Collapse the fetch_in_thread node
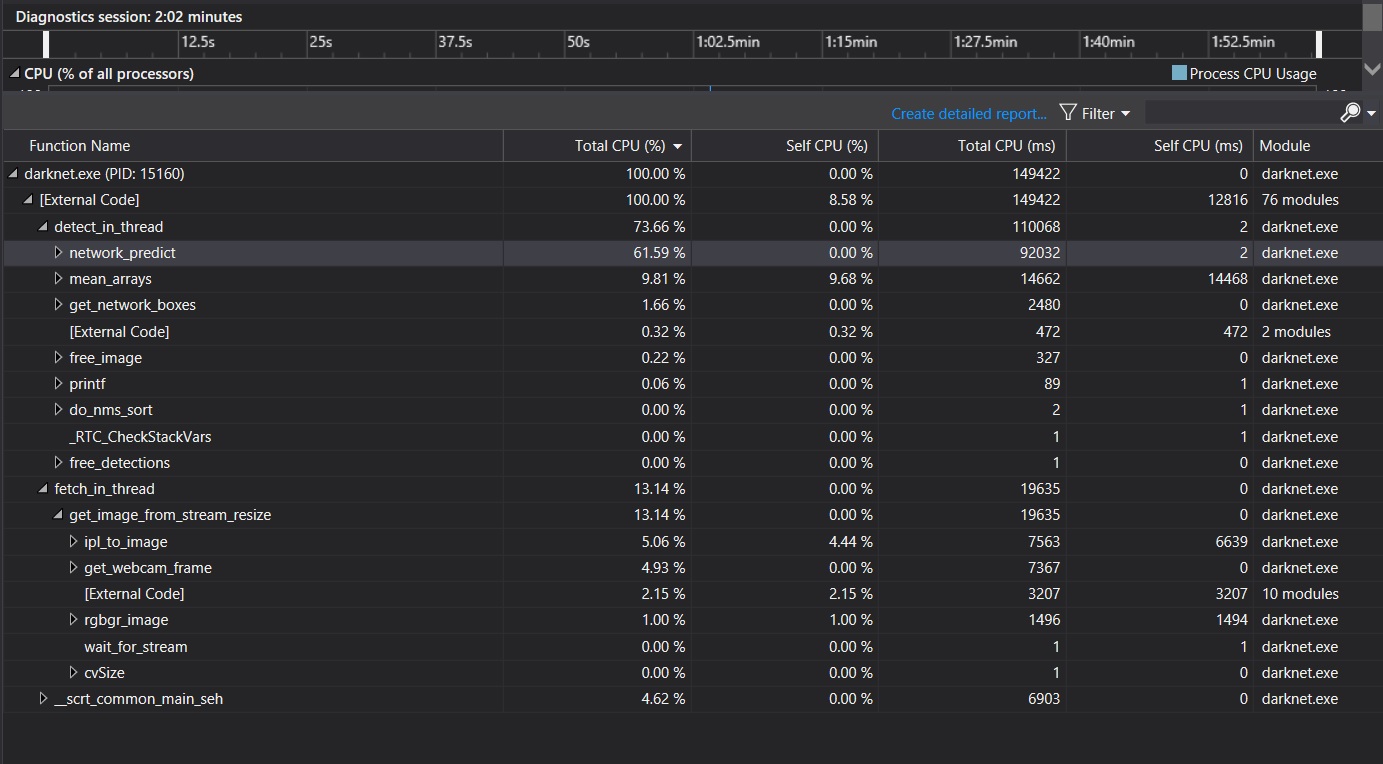This screenshot has height=764, width=1383. [43, 488]
